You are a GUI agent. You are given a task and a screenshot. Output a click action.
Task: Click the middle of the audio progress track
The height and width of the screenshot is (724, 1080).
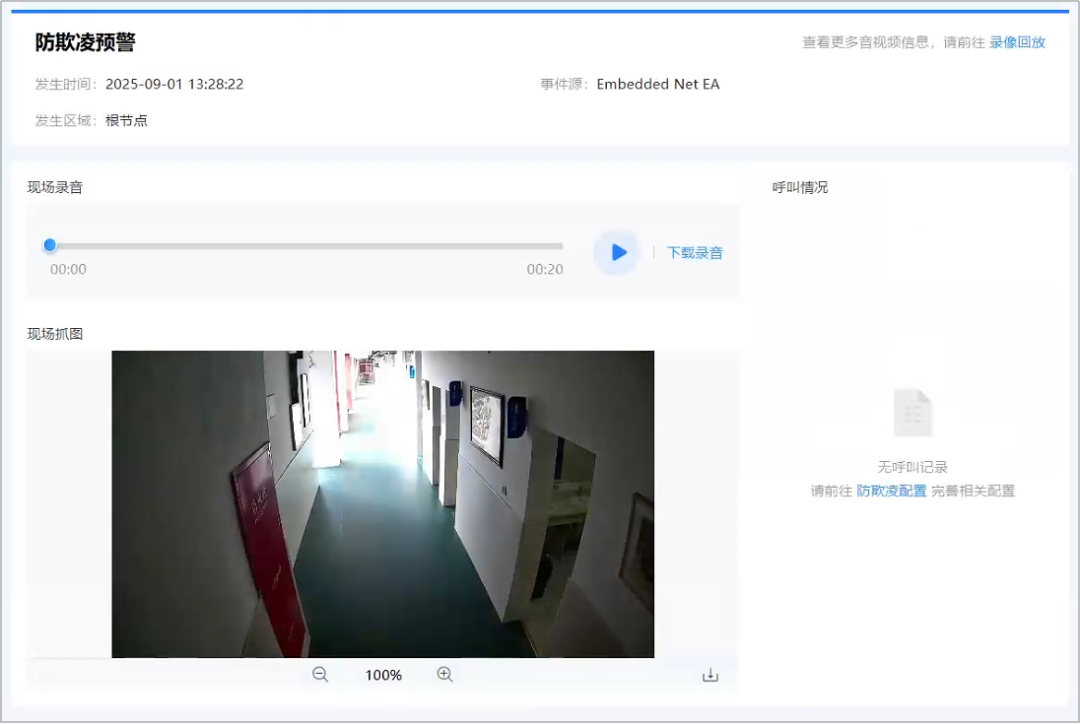pyautogui.click(x=306, y=246)
